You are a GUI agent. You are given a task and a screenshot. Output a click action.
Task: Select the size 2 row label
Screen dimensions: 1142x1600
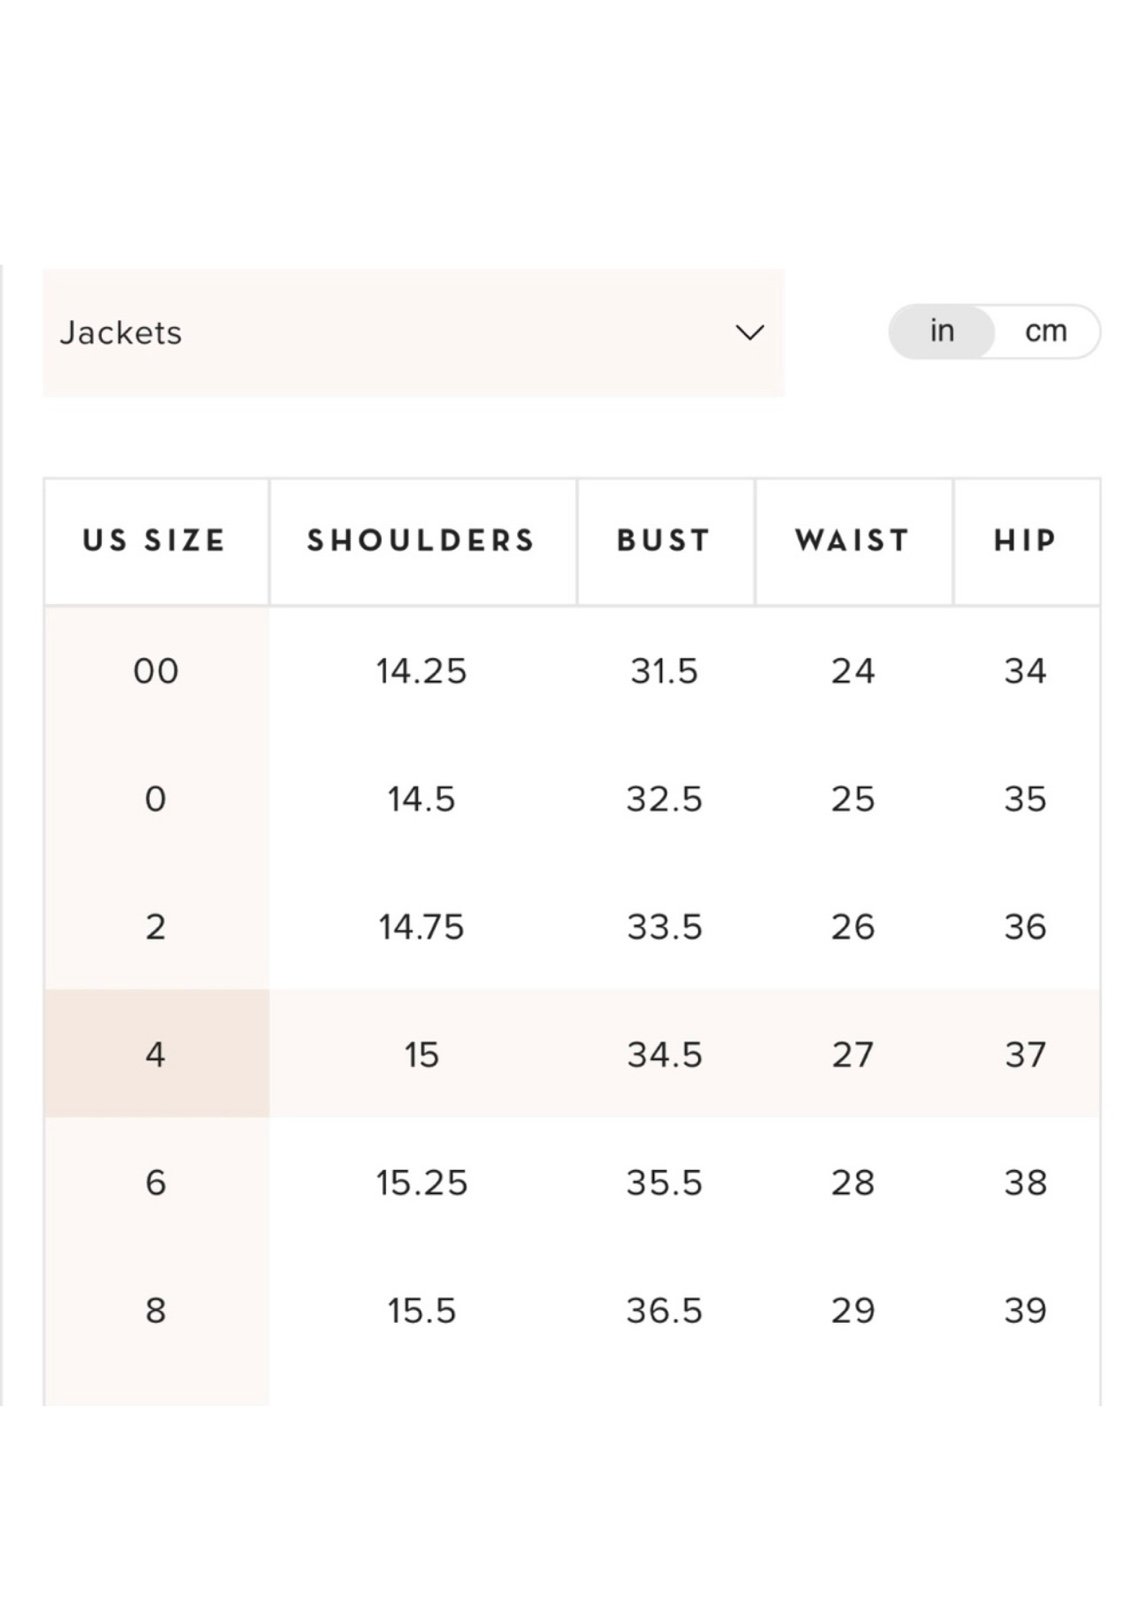click(156, 927)
